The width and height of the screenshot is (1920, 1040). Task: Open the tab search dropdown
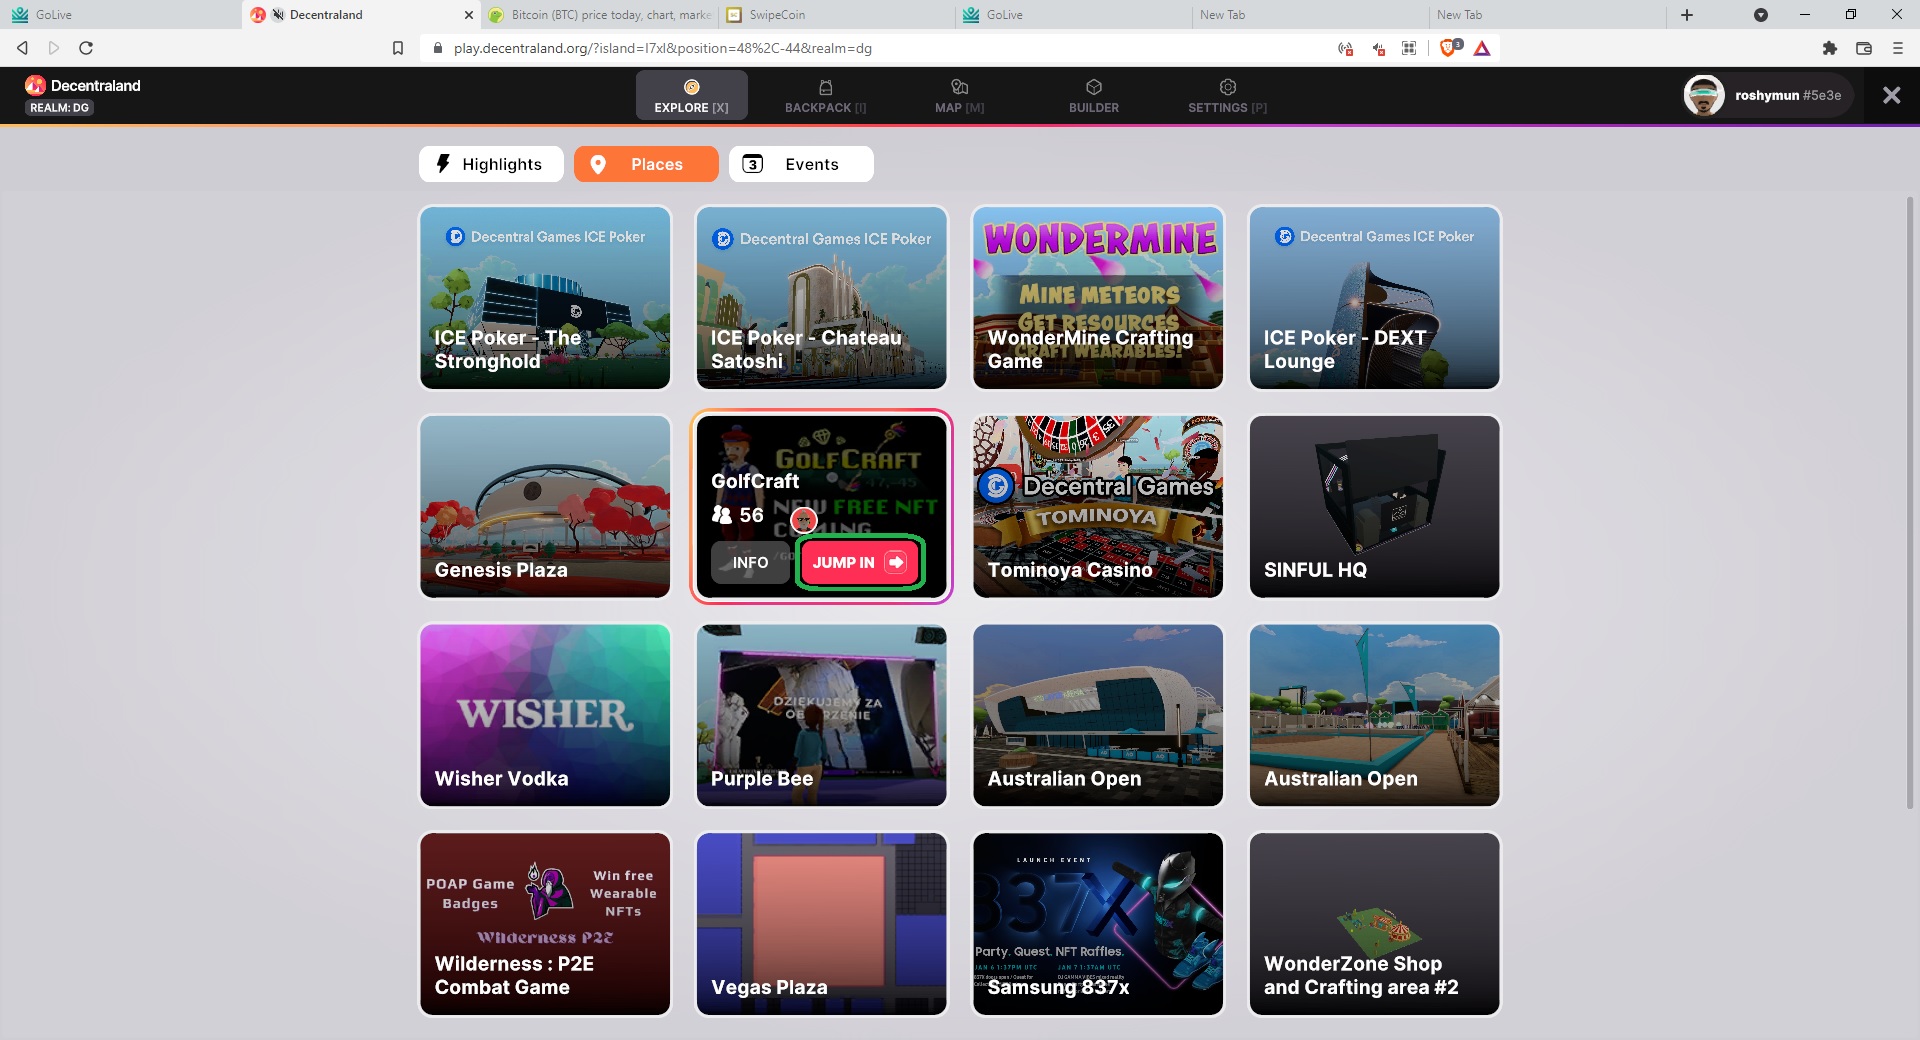pyautogui.click(x=1761, y=15)
